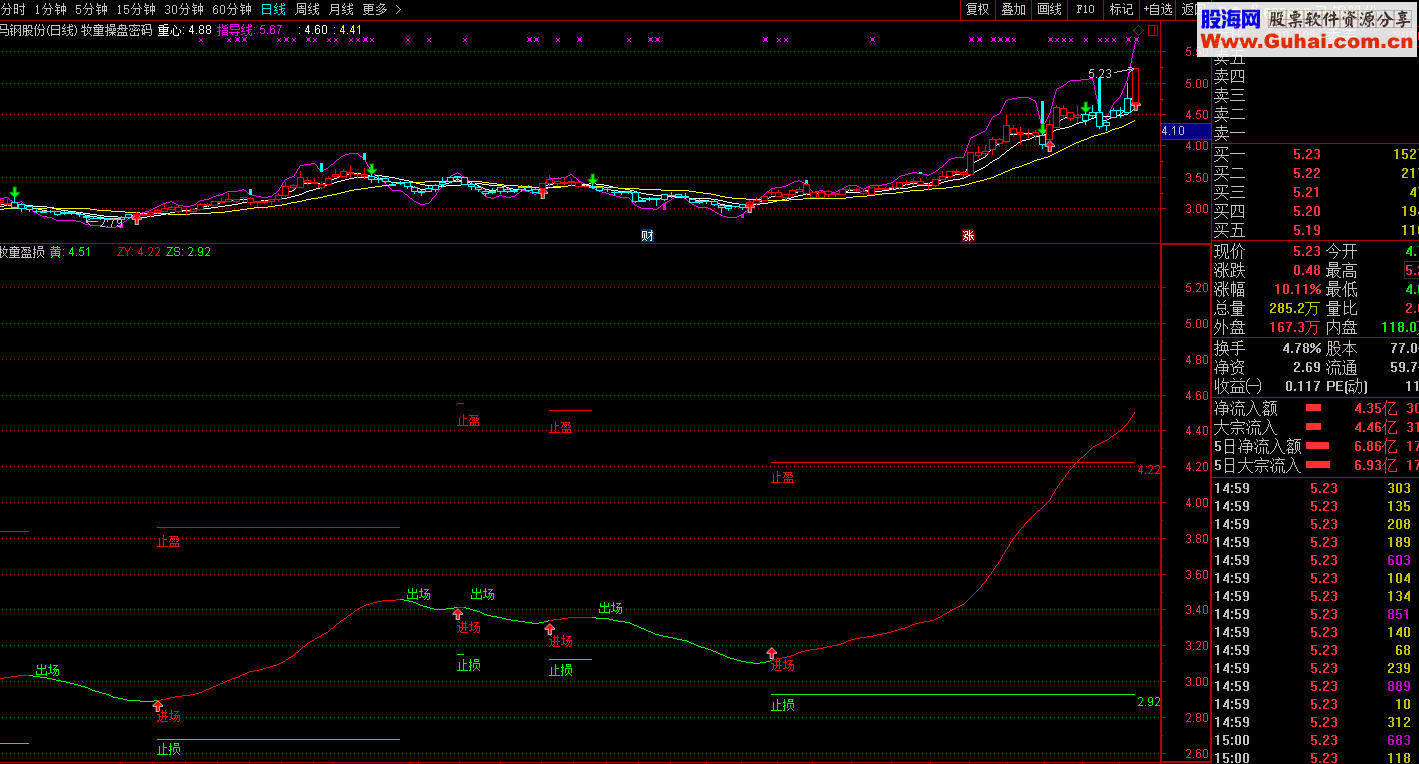Click the 止损 label under the 2.92 line
Image resolution: width=1419 pixels, height=764 pixels.
(782, 705)
